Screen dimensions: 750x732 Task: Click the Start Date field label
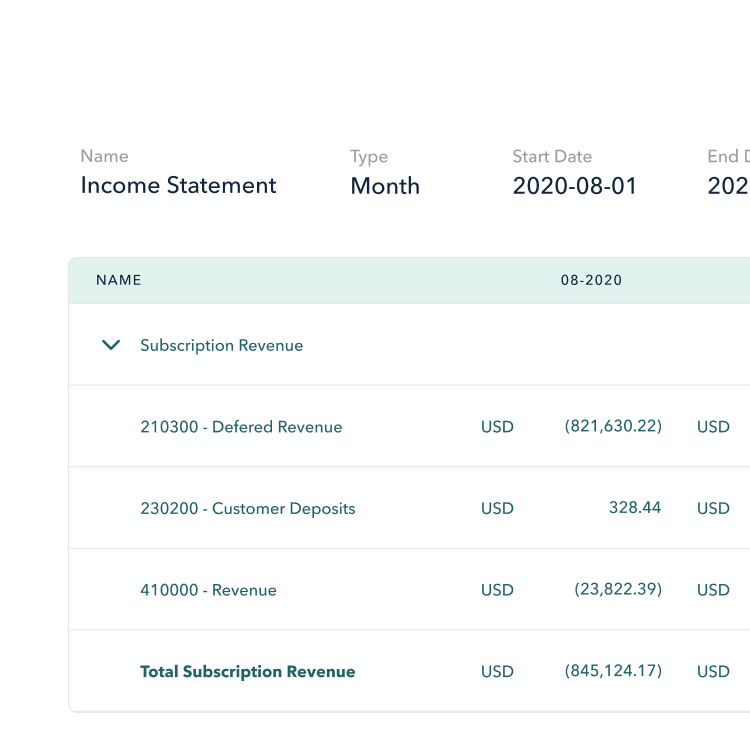pyautogui.click(x=552, y=156)
